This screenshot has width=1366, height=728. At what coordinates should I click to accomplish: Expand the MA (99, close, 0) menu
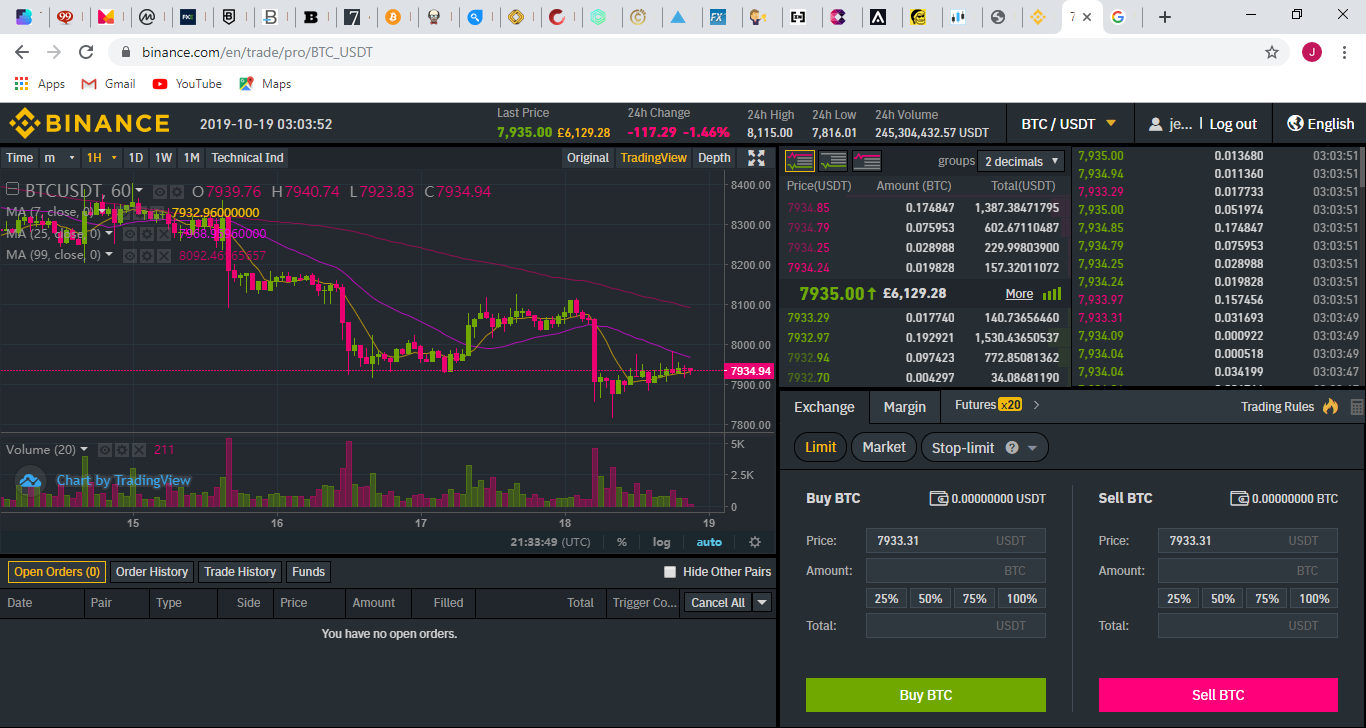[x=108, y=256]
